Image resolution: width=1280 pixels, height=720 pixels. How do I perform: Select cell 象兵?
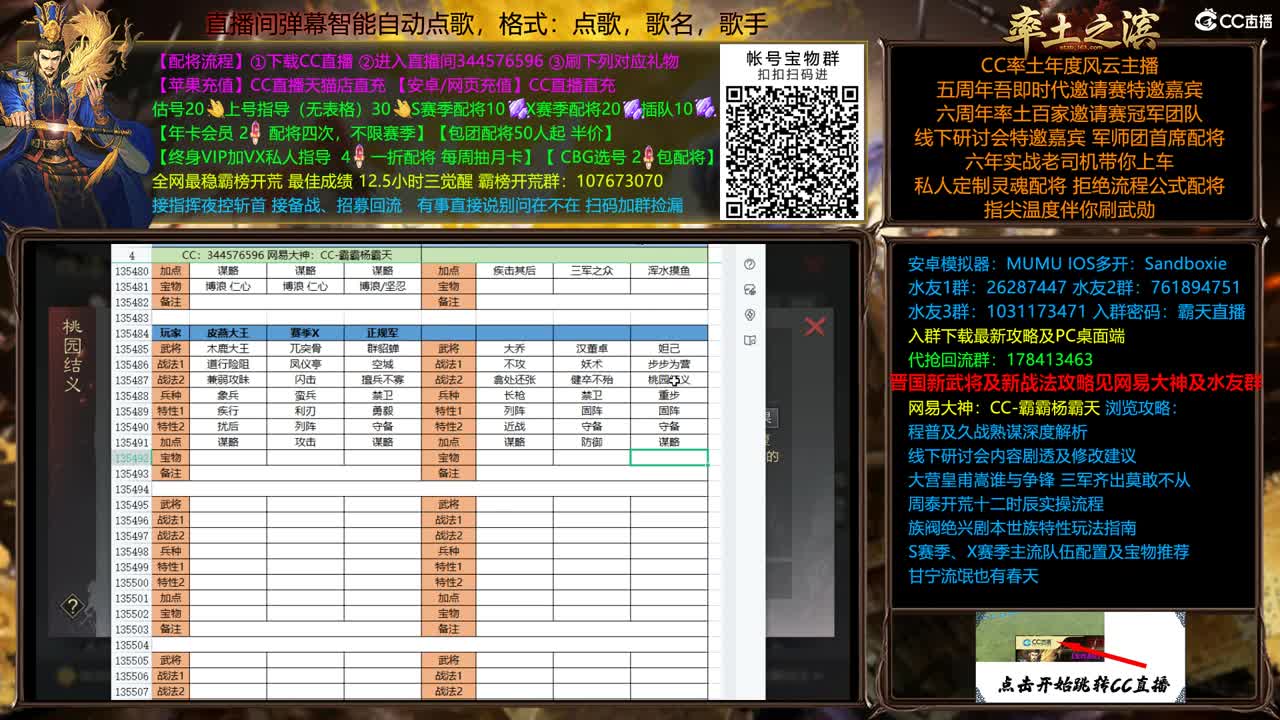[x=228, y=395]
